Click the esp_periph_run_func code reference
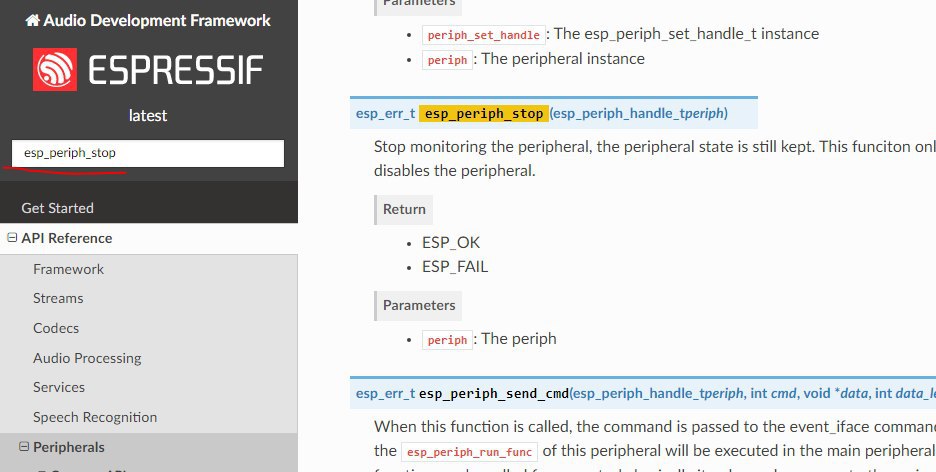Screen dimensions: 936x472 (x=469, y=451)
